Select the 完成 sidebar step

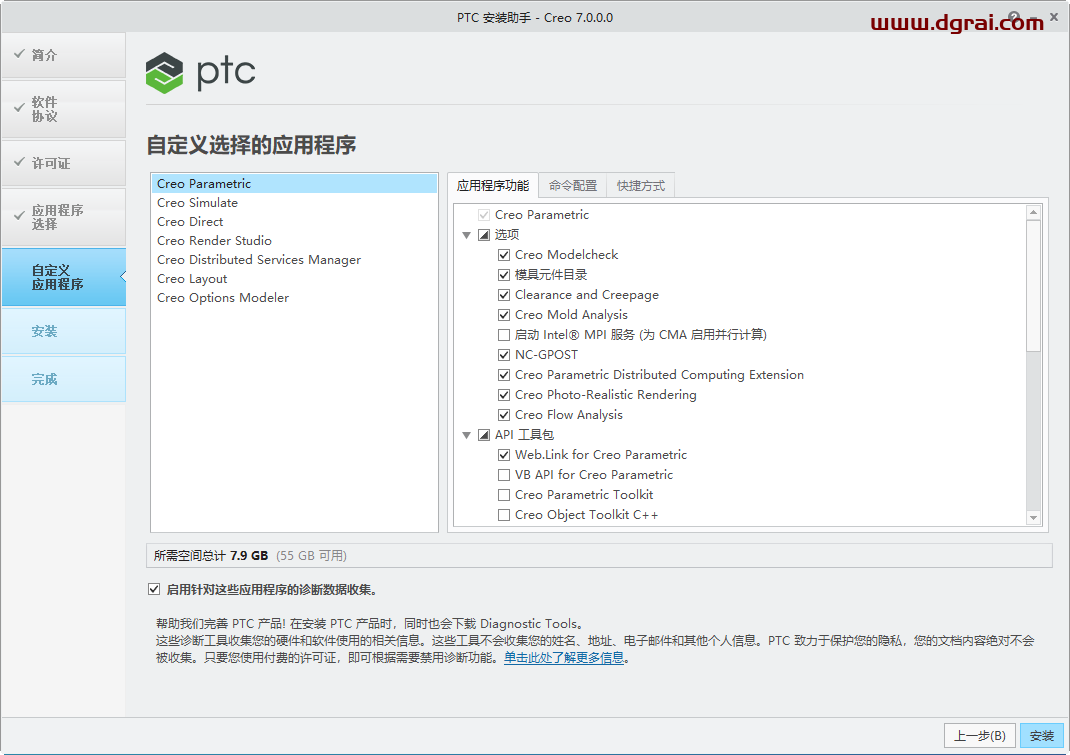[x=63, y=379]
